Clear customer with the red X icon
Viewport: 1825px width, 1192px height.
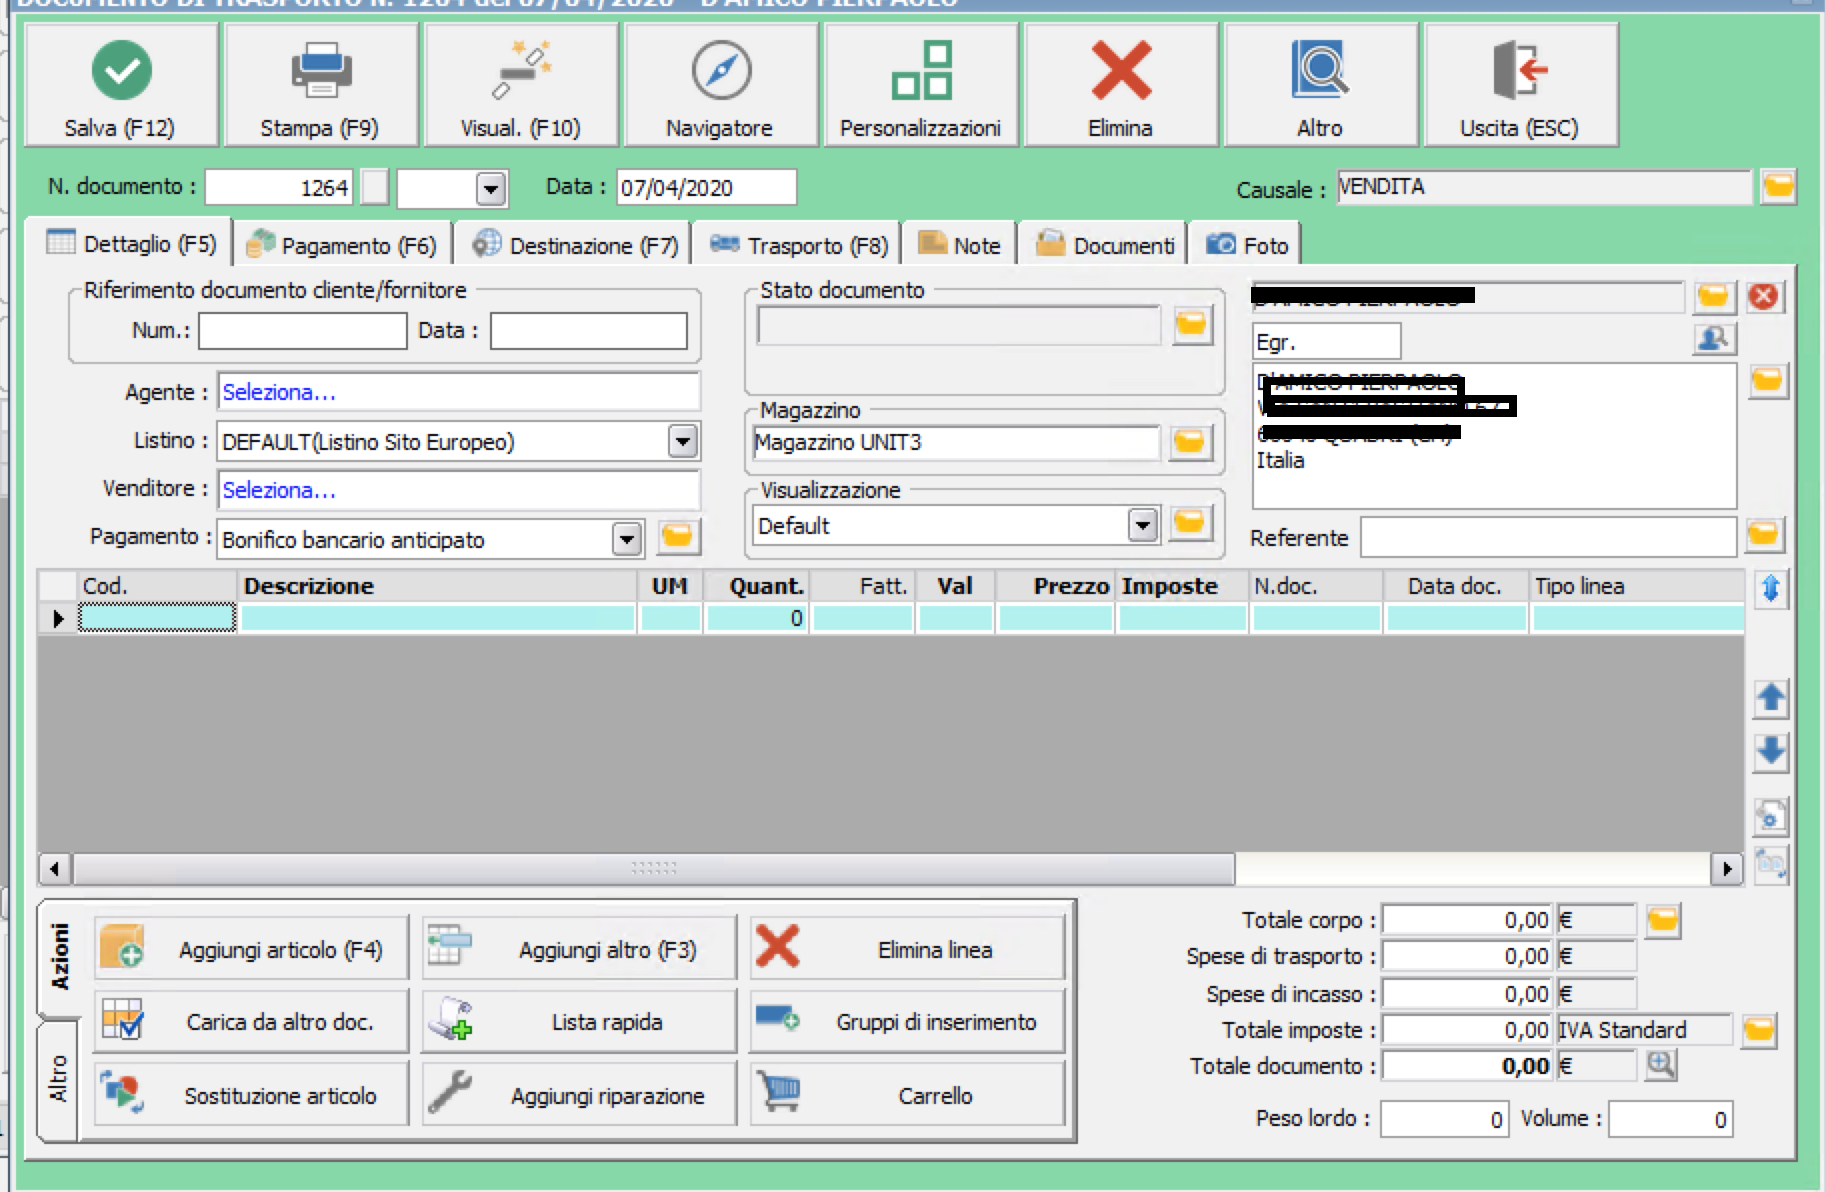click(x=1763, y=297)
